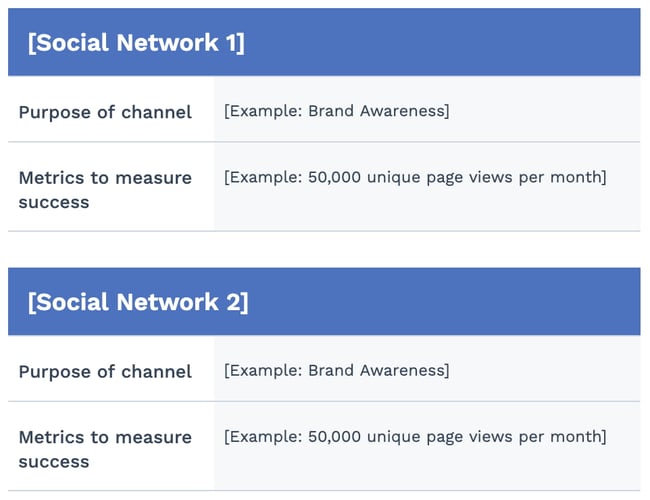Edit Brand Awareness example under Social Network 2
This screenshot has height=500, width=650.
pos(337,370)
